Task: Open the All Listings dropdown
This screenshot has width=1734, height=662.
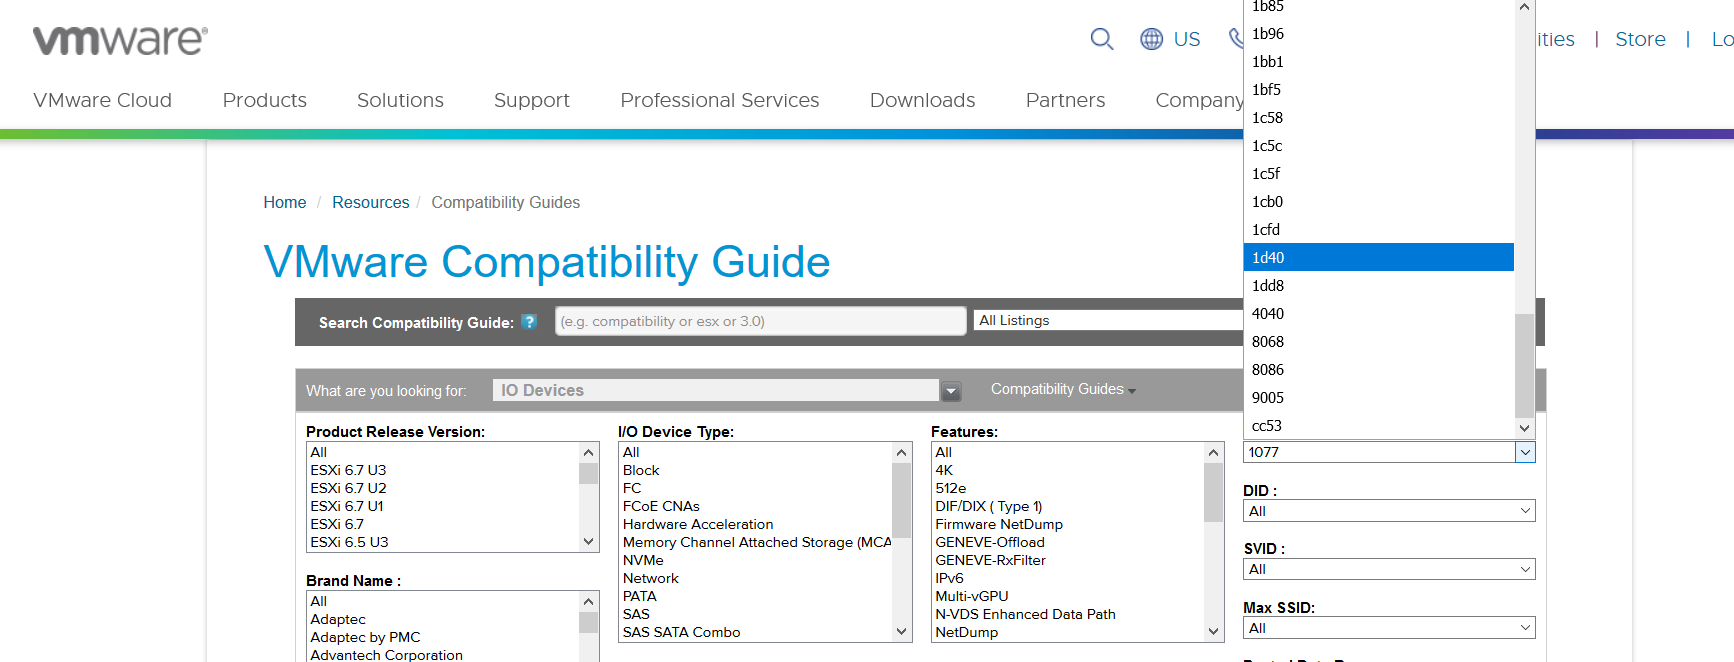Action: 1108,320
